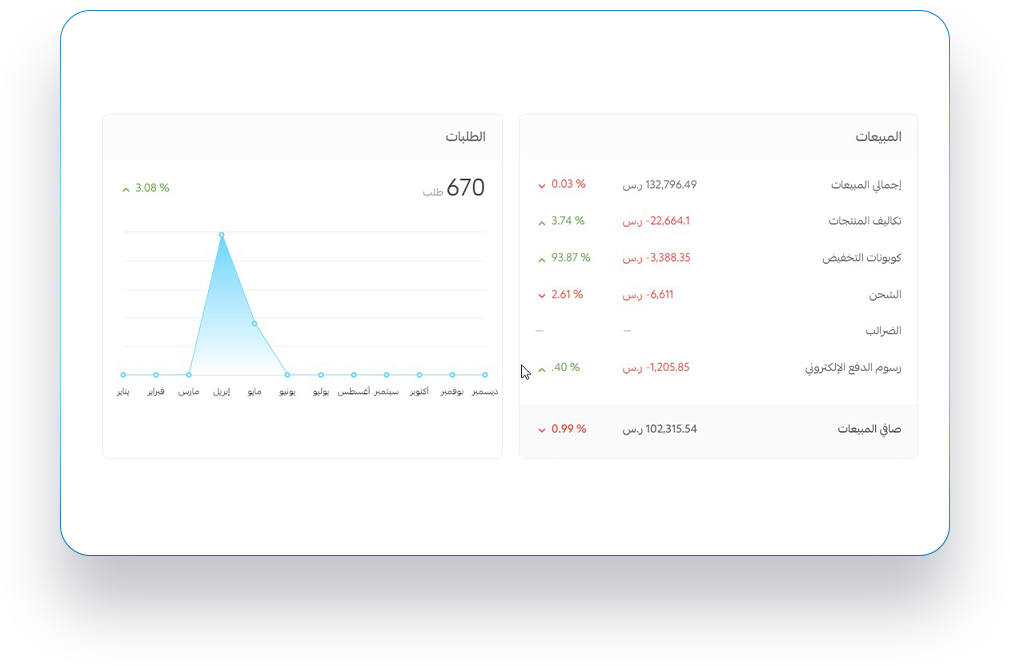This screenshot has width=1010, height=666.
Task: Click the الضرائب row label
Action: 883,331
